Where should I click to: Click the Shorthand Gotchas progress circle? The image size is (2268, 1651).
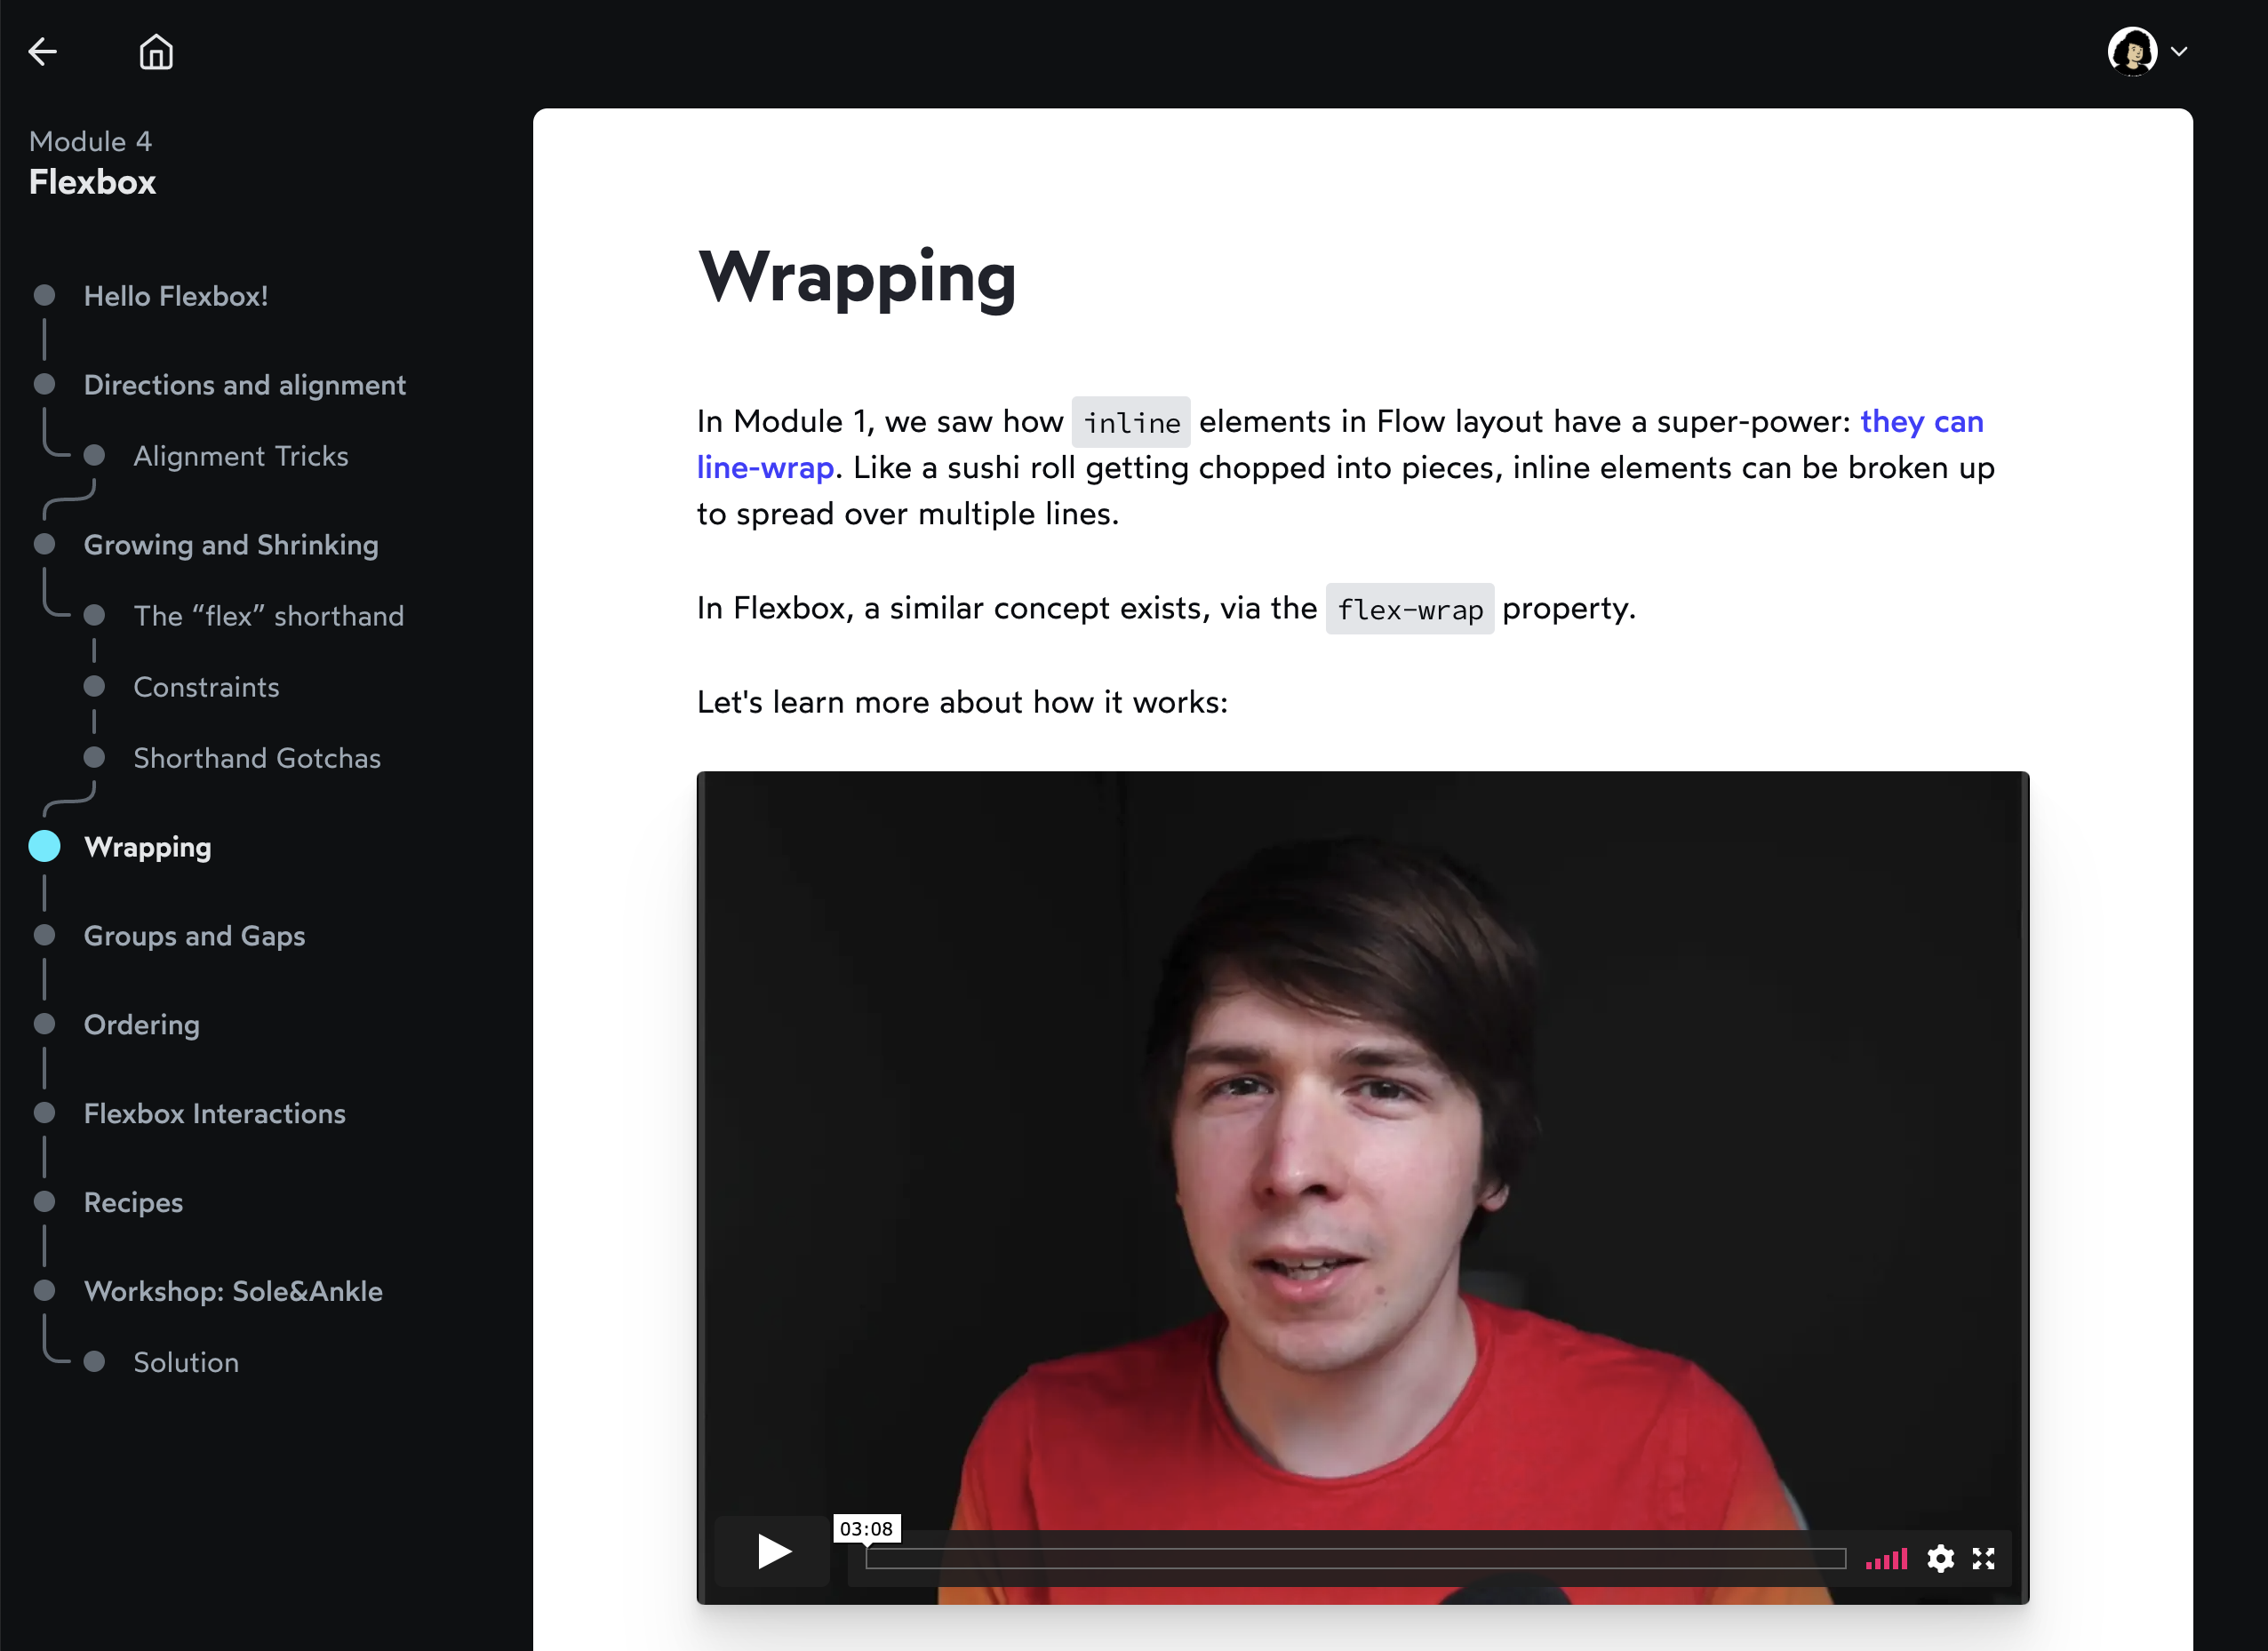(95, 758)
